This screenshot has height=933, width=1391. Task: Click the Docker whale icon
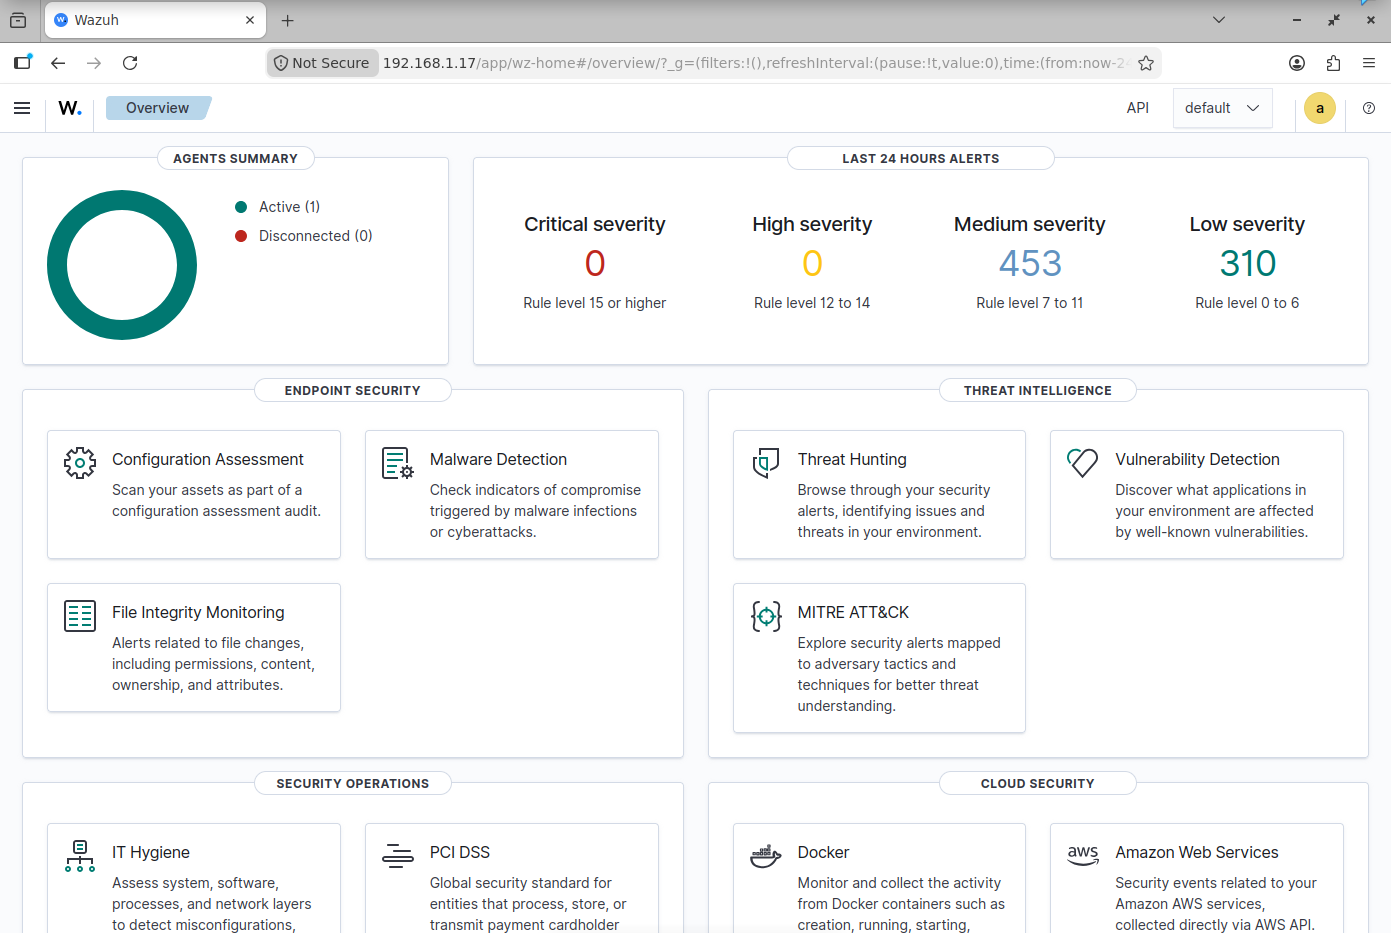pyautogui.click(x=766, y=856)
